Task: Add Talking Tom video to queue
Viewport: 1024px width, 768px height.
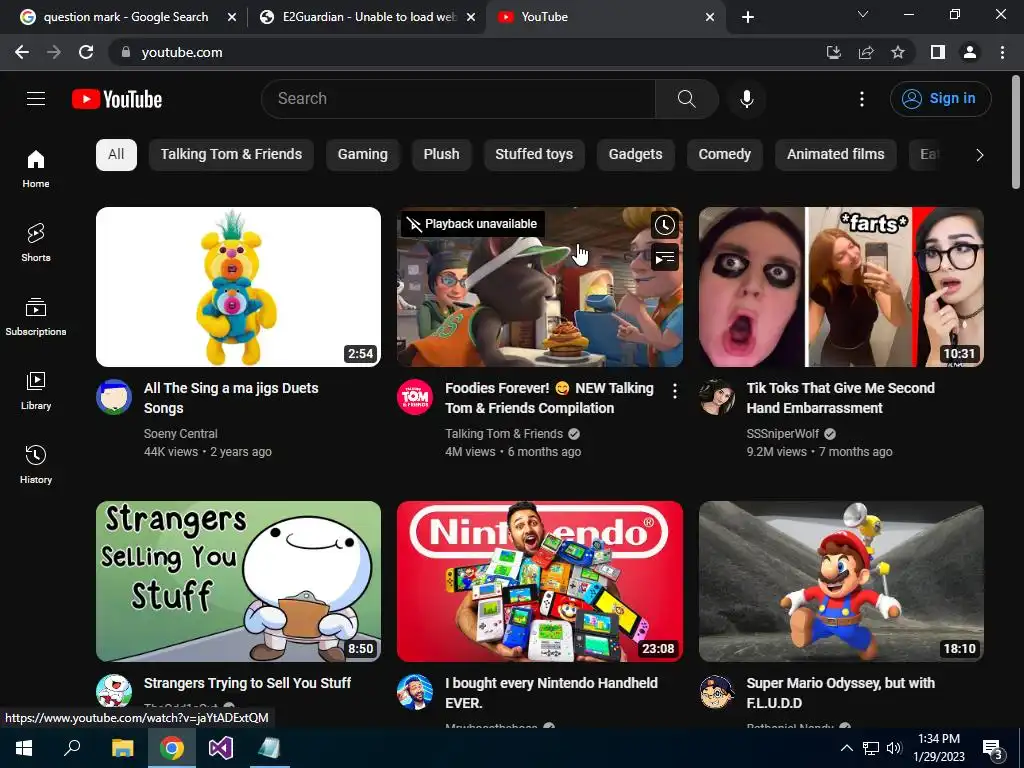Action: pyautogui.click(x=664, y=257)
